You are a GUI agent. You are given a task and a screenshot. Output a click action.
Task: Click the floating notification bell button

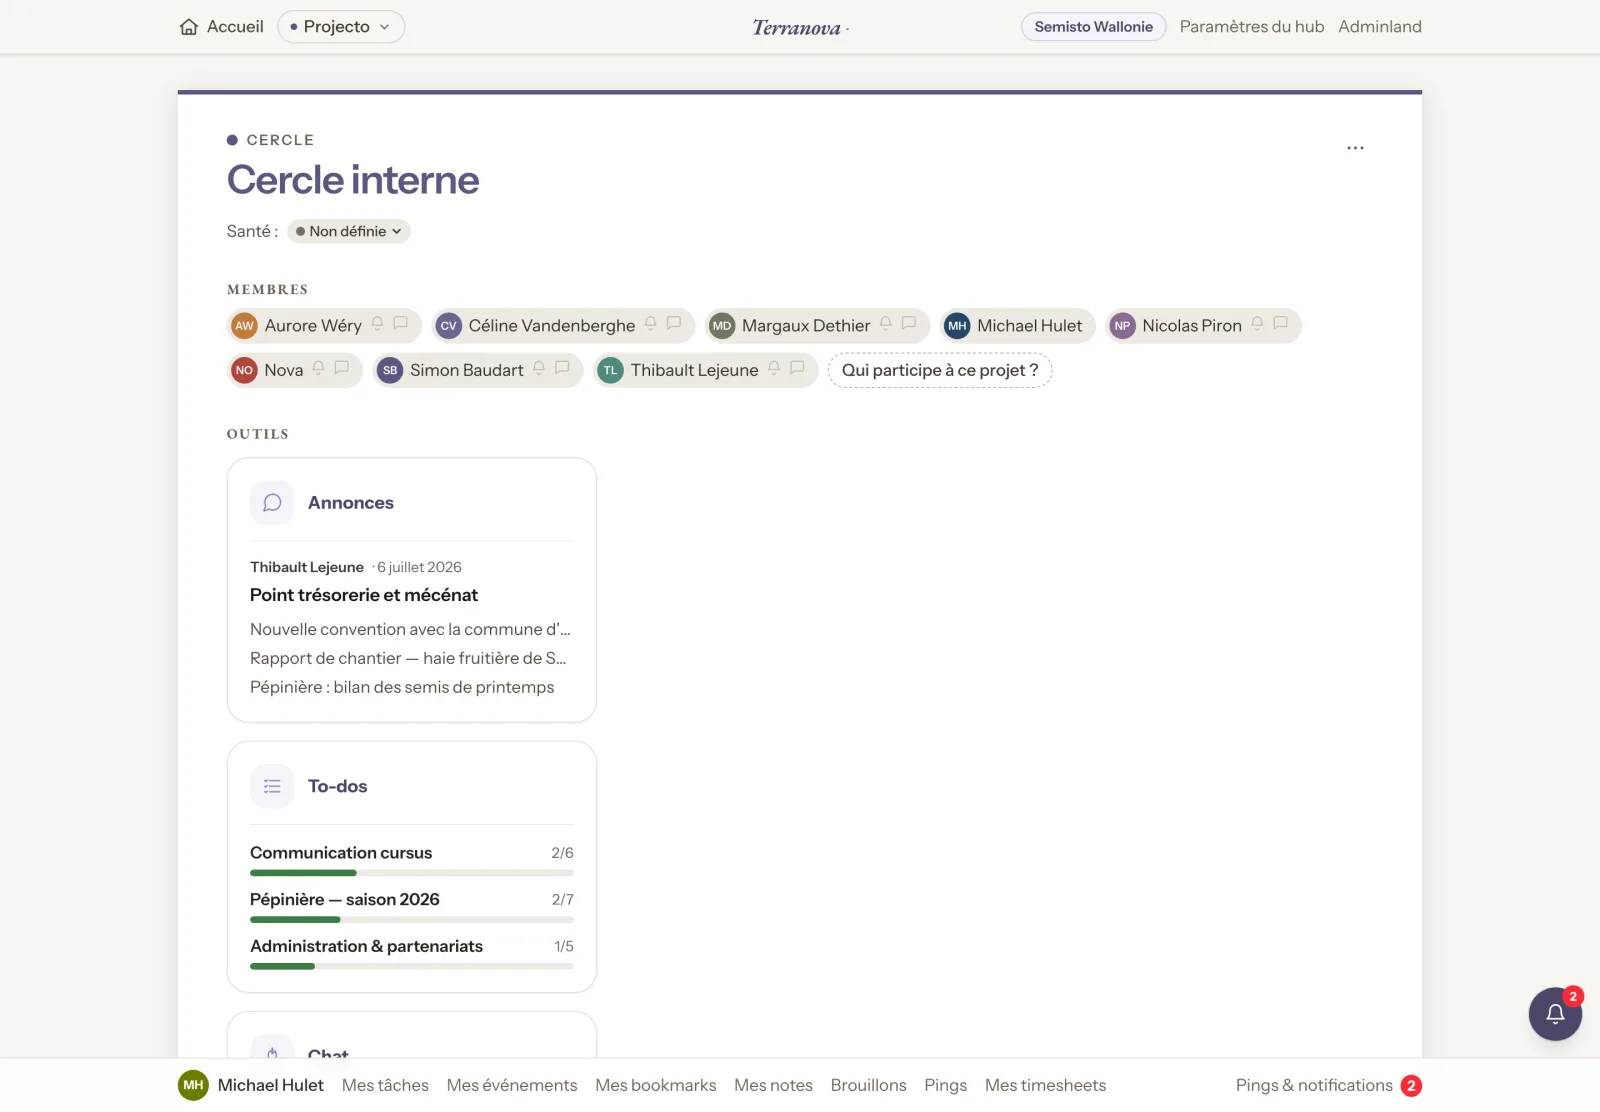coord(1555,1014)
